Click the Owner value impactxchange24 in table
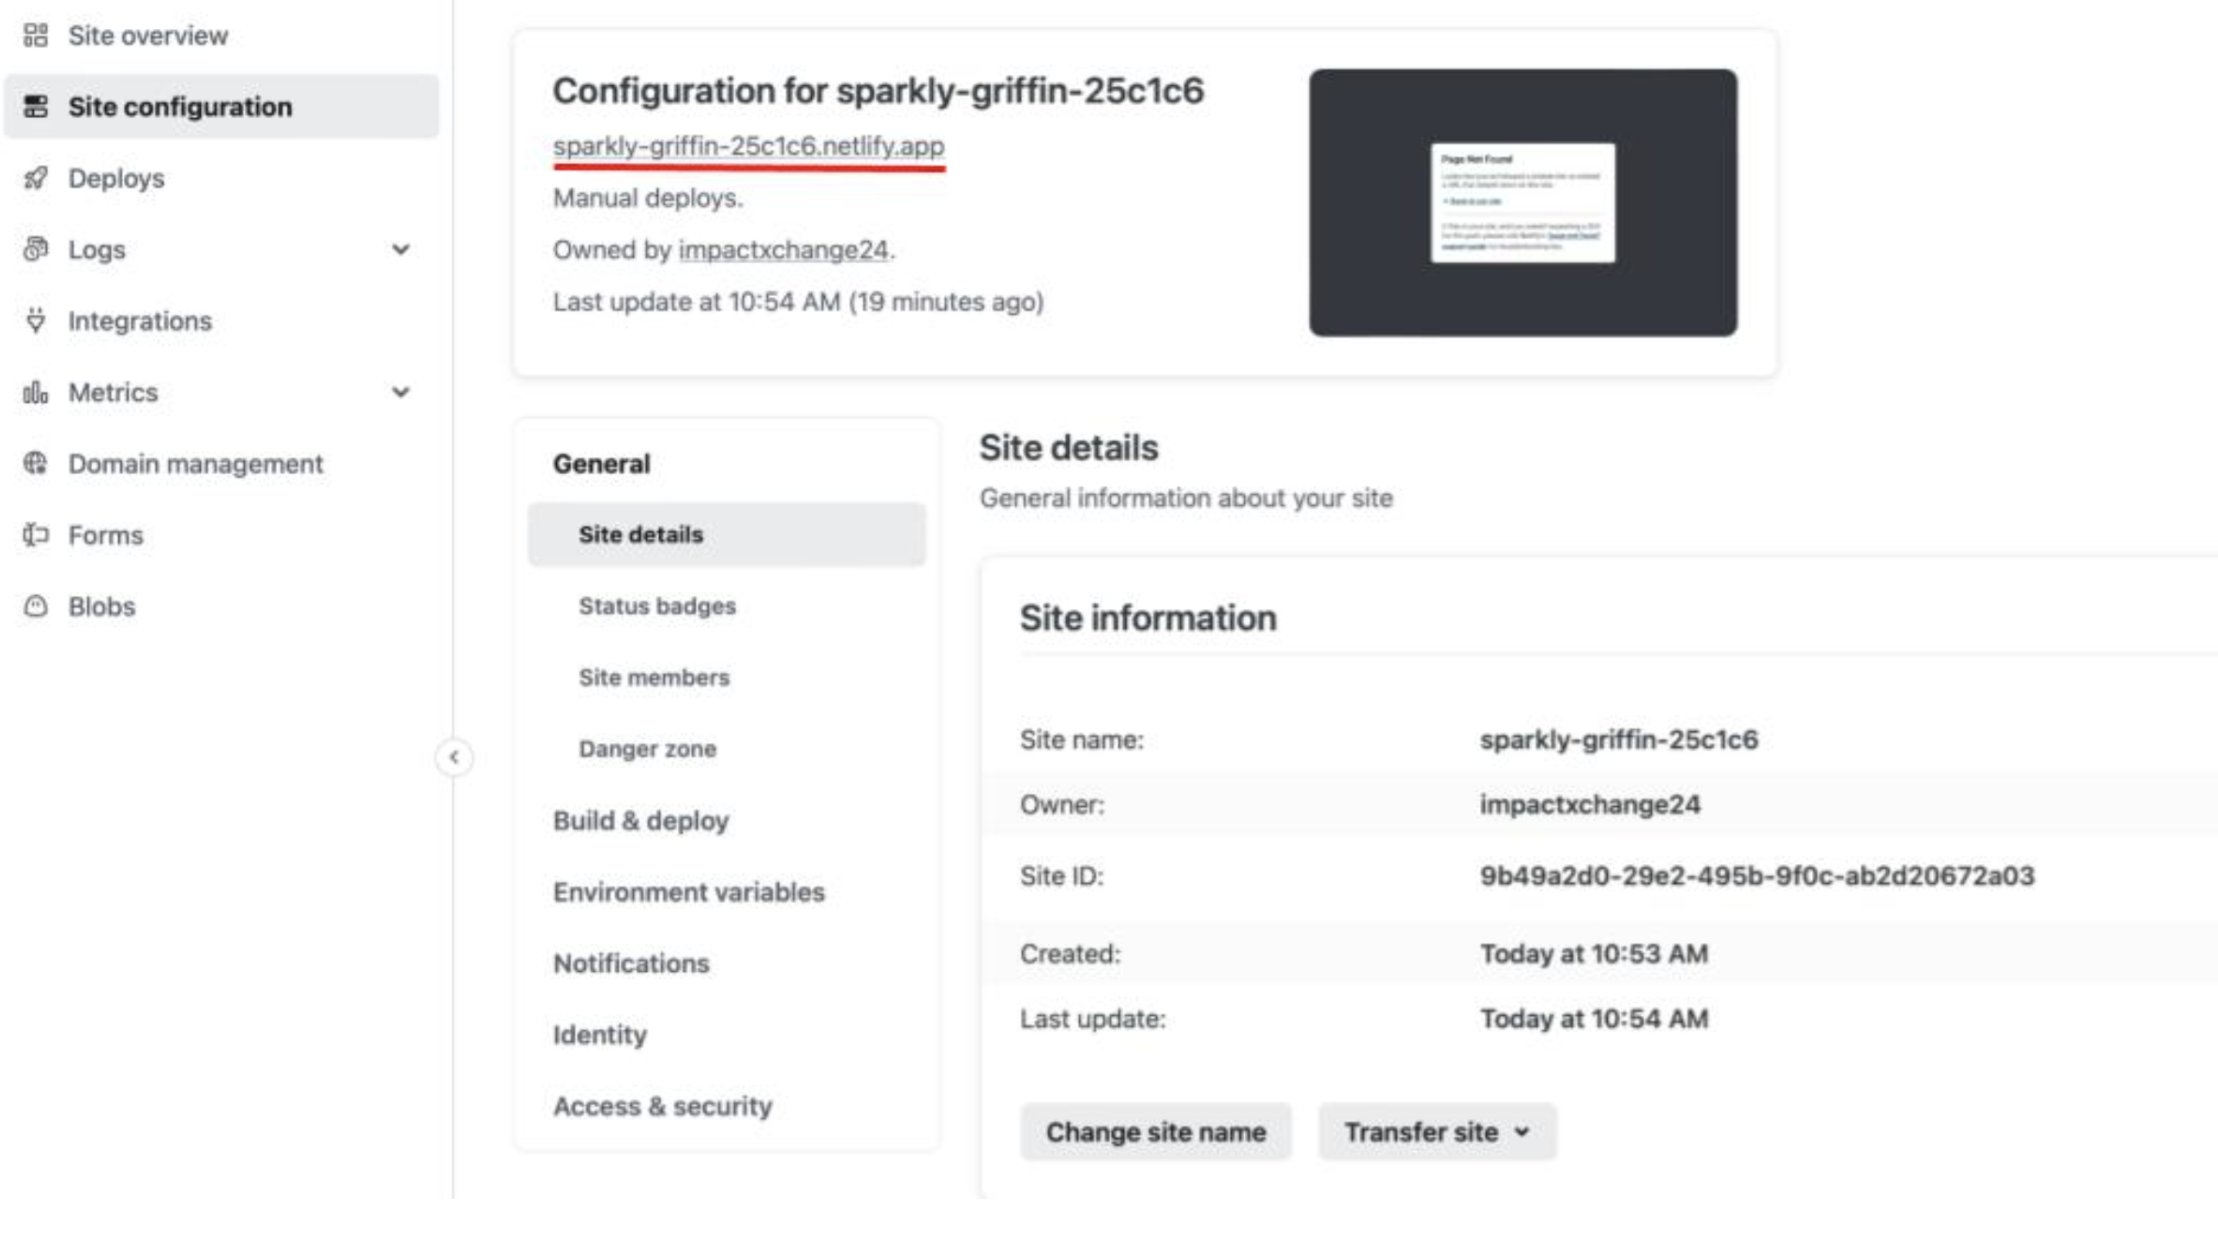 click(1590, 805)
